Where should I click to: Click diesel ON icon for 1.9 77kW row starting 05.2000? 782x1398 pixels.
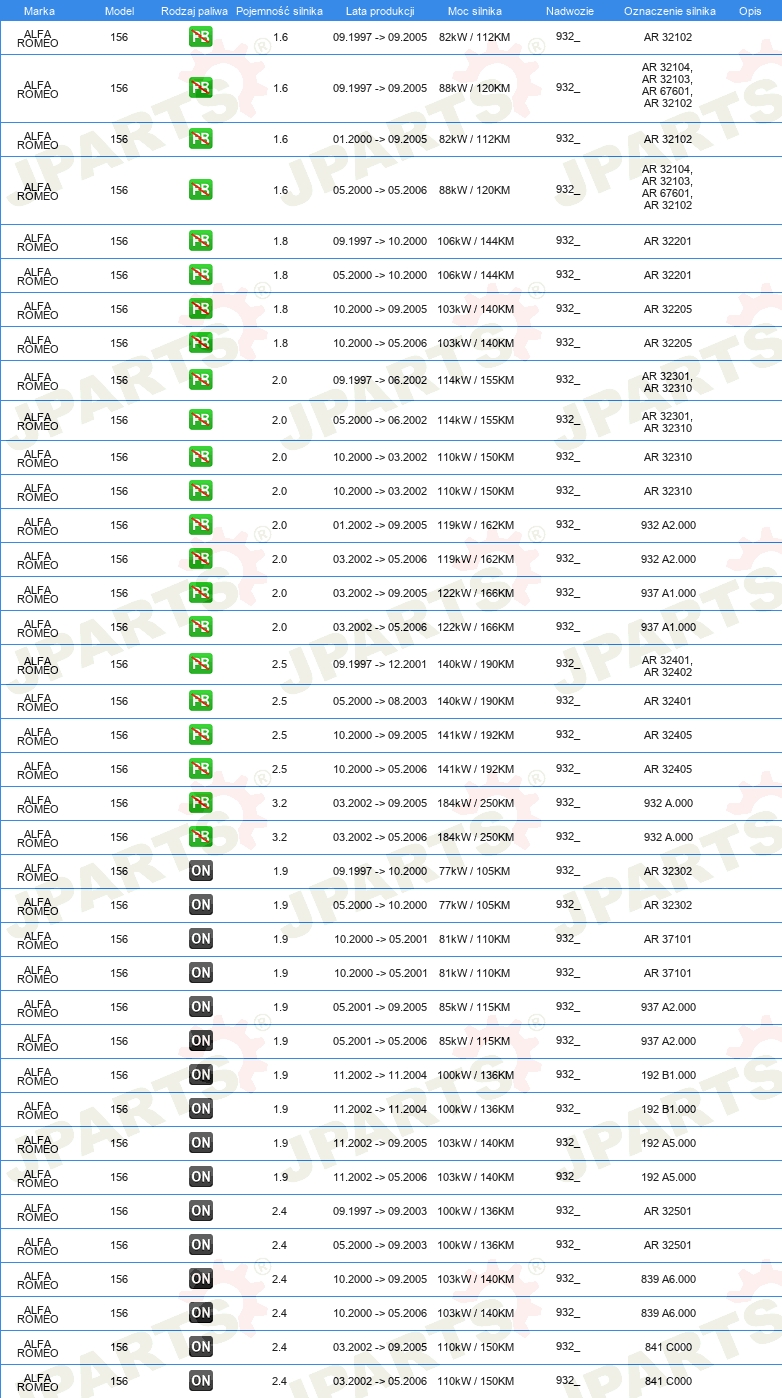[x=200, y=905]
